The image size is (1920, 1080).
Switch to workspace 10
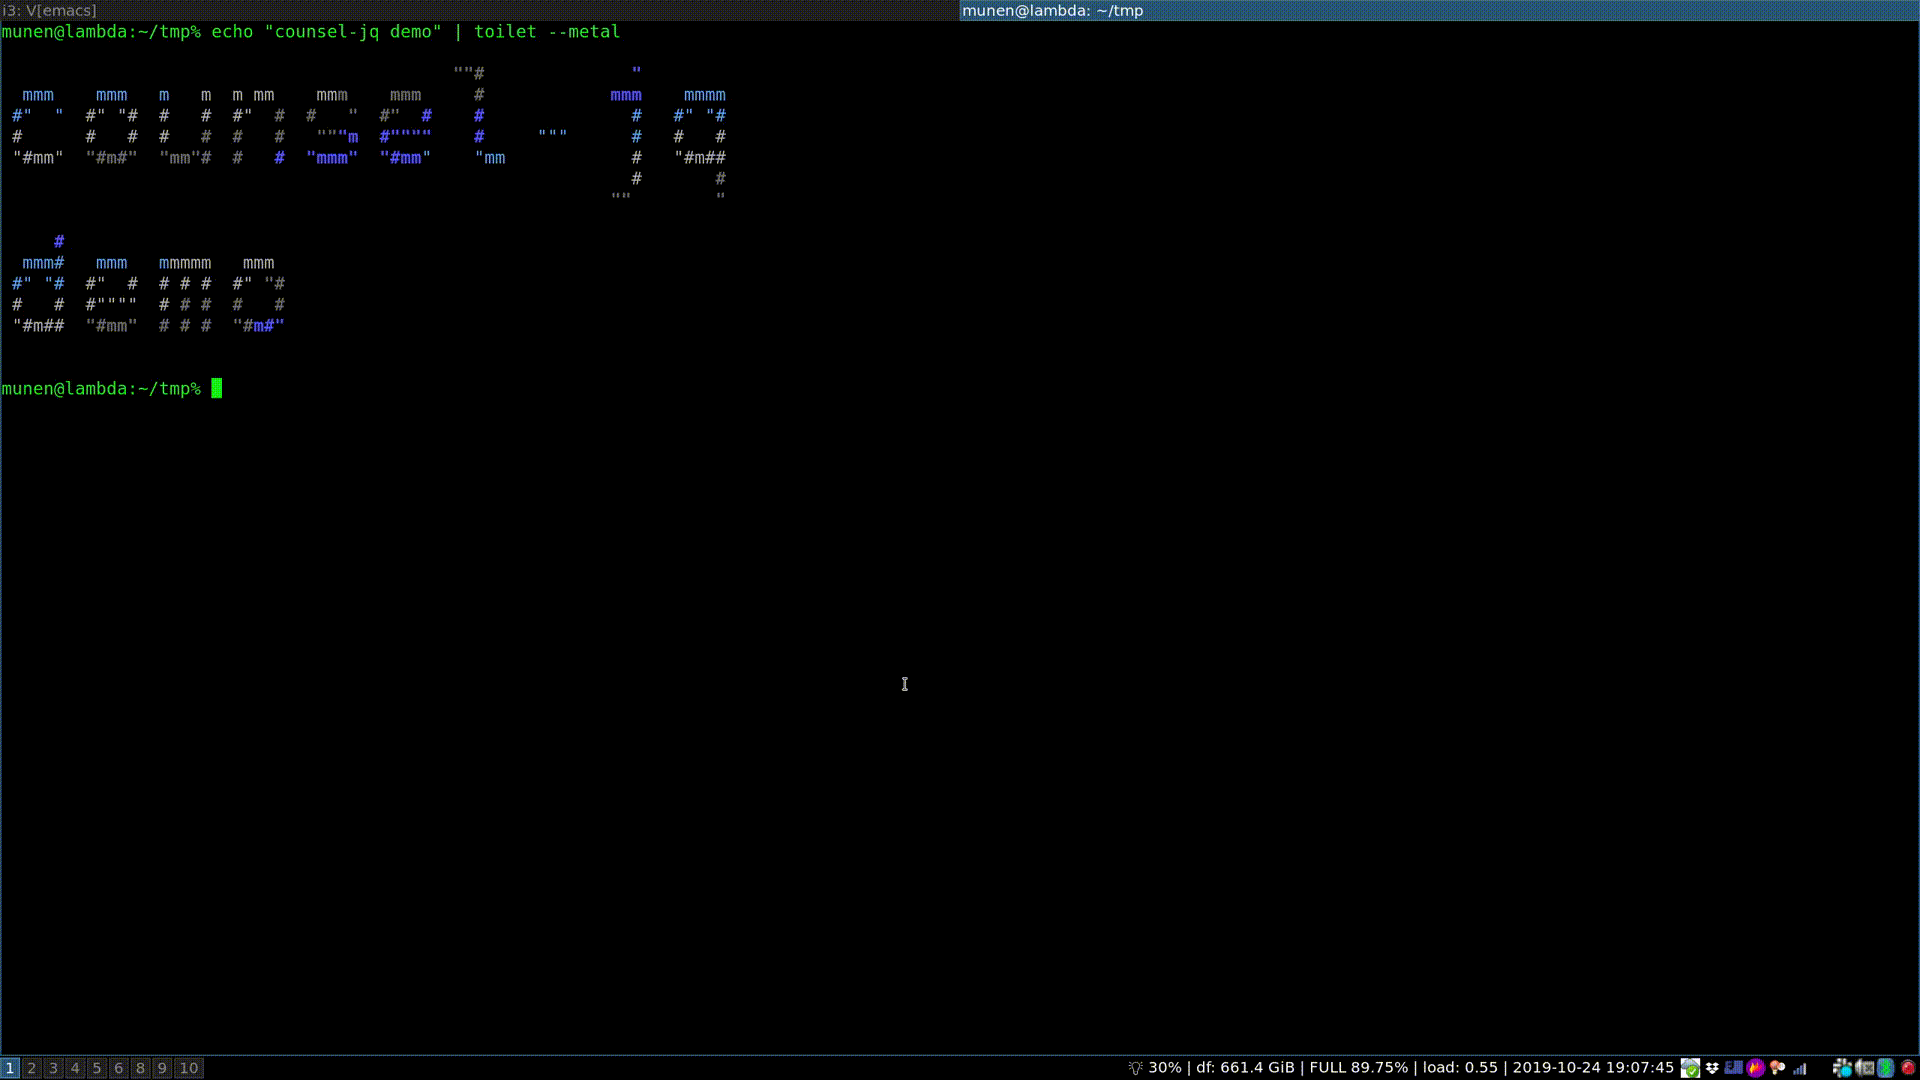tap(188, 1068)
